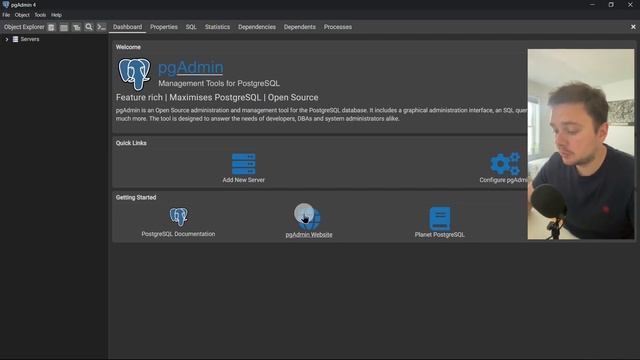Open the File menu

tap(6, 15)
